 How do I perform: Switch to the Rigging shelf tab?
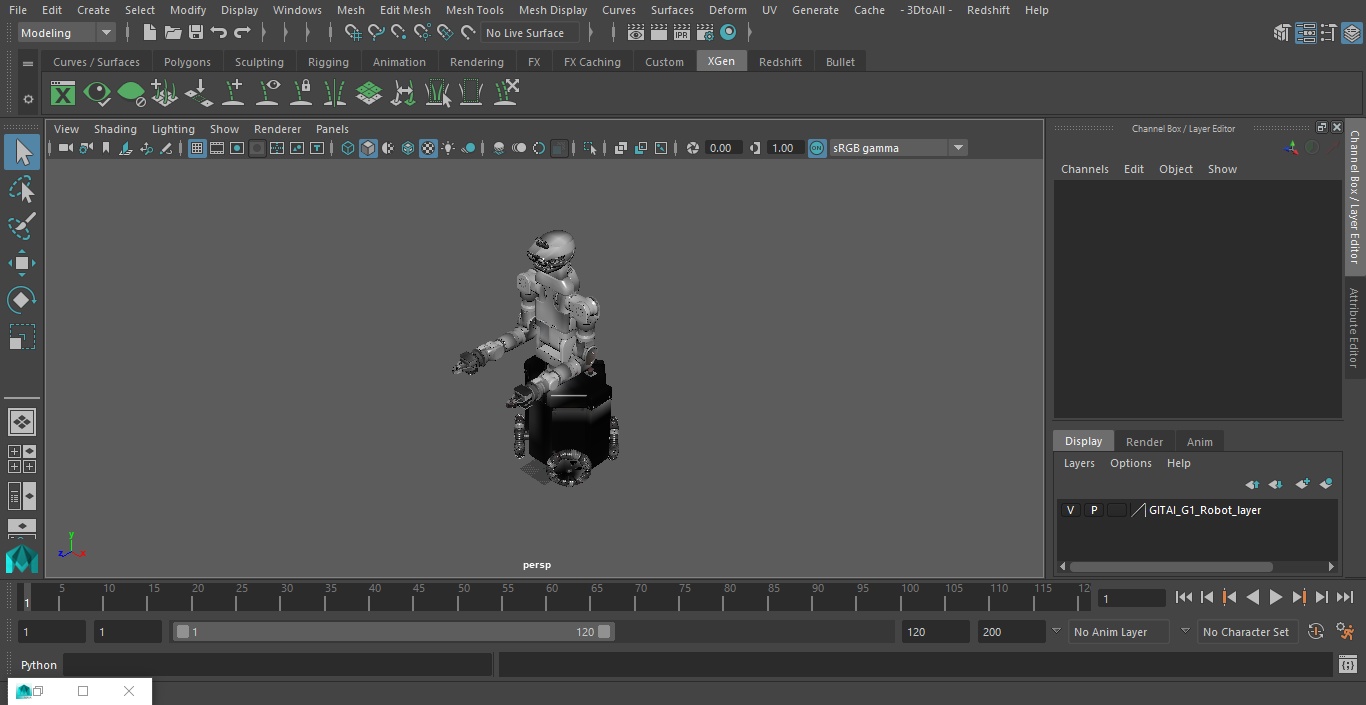click(328, 62)
